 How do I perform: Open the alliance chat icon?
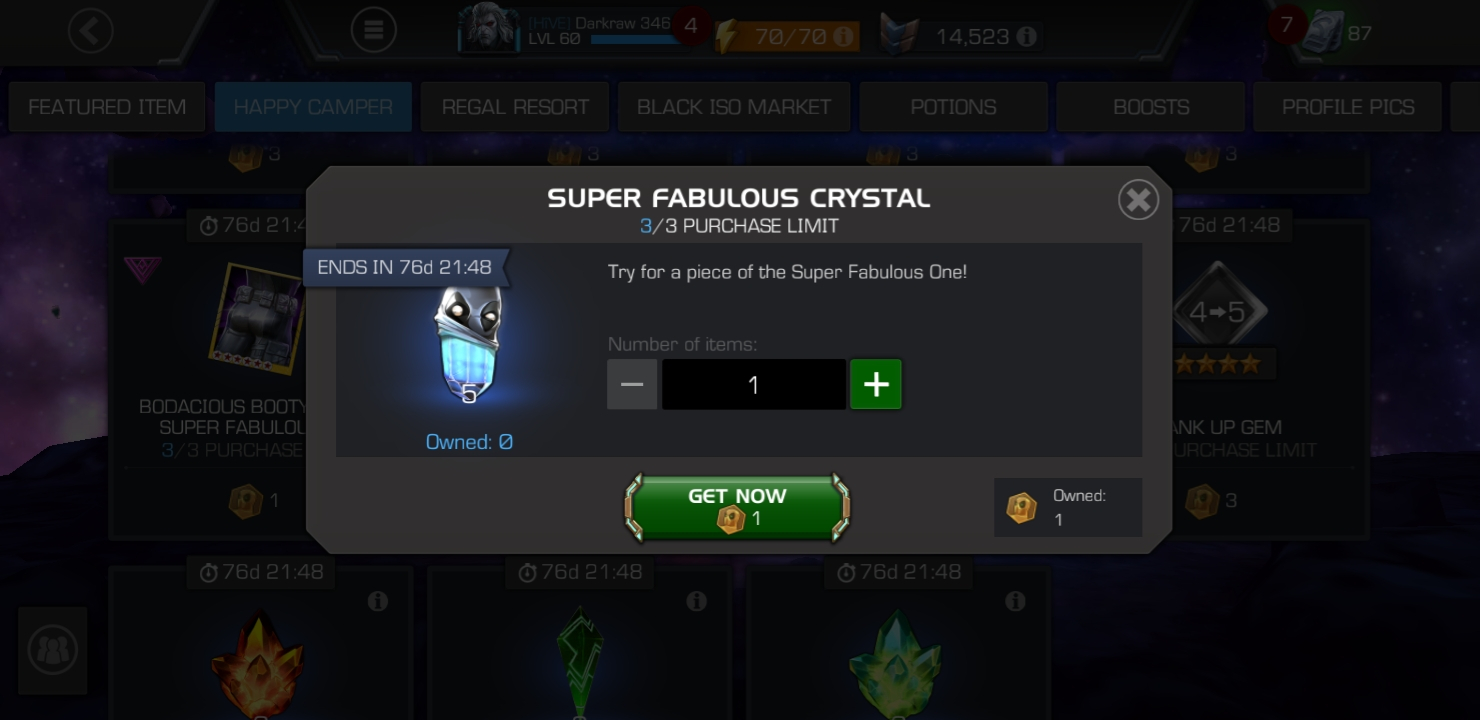coord(52,651)
